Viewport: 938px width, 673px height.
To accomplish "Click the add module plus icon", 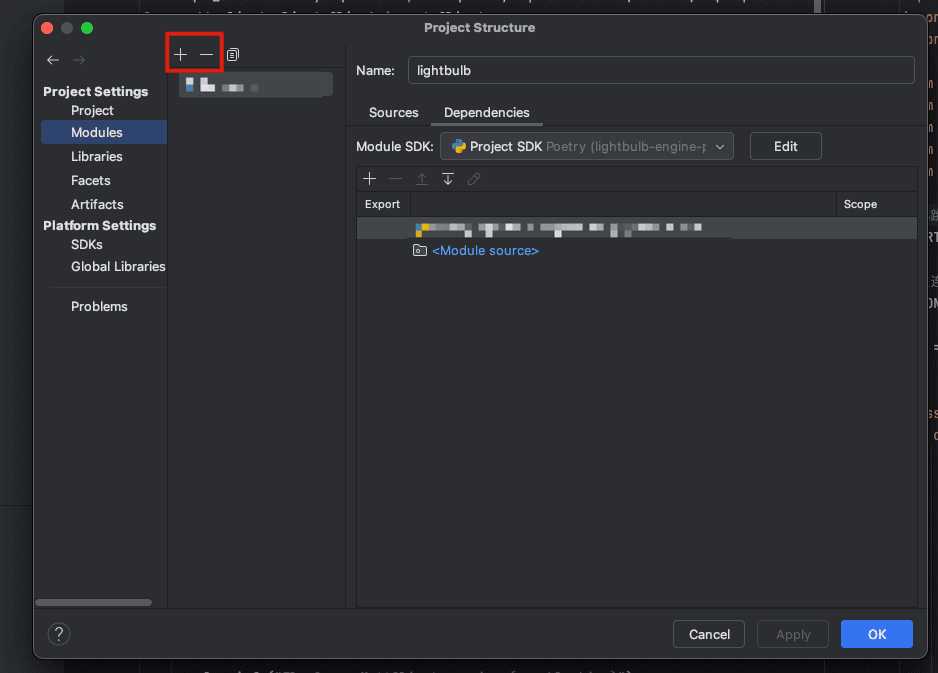I will (x=180, y=55).
